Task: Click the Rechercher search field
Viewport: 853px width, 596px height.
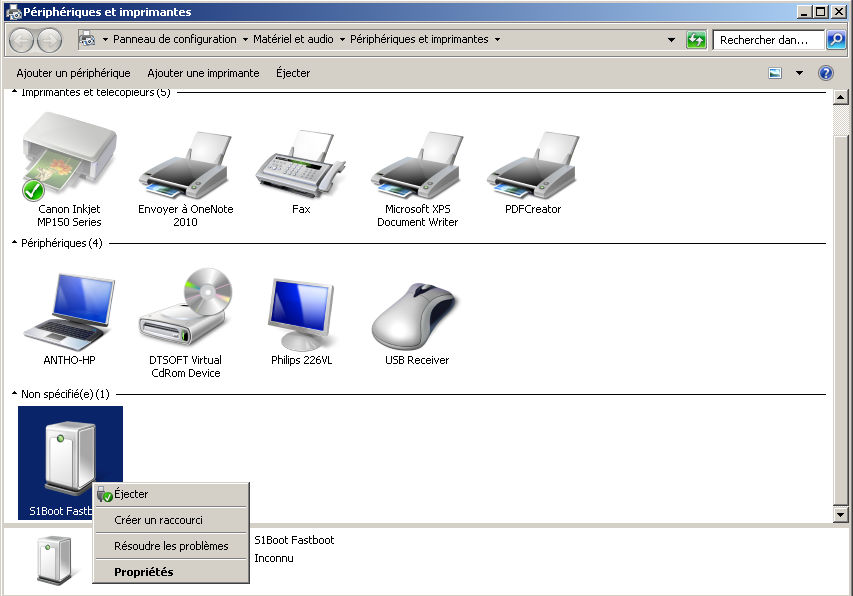Action: point(768,40)
